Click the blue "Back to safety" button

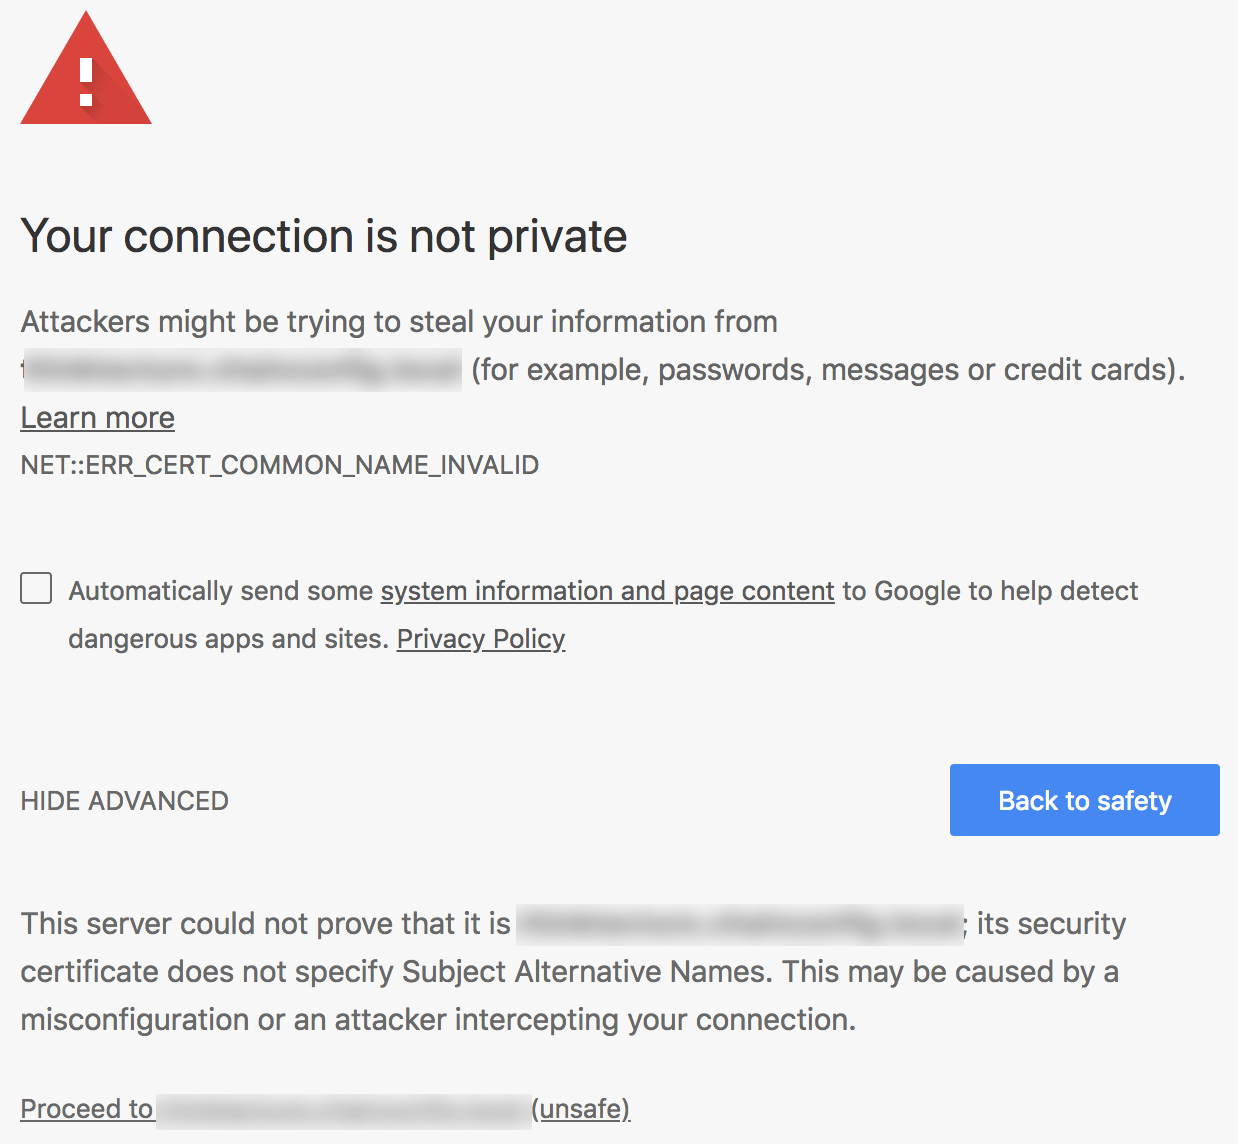pos(1084,800)
